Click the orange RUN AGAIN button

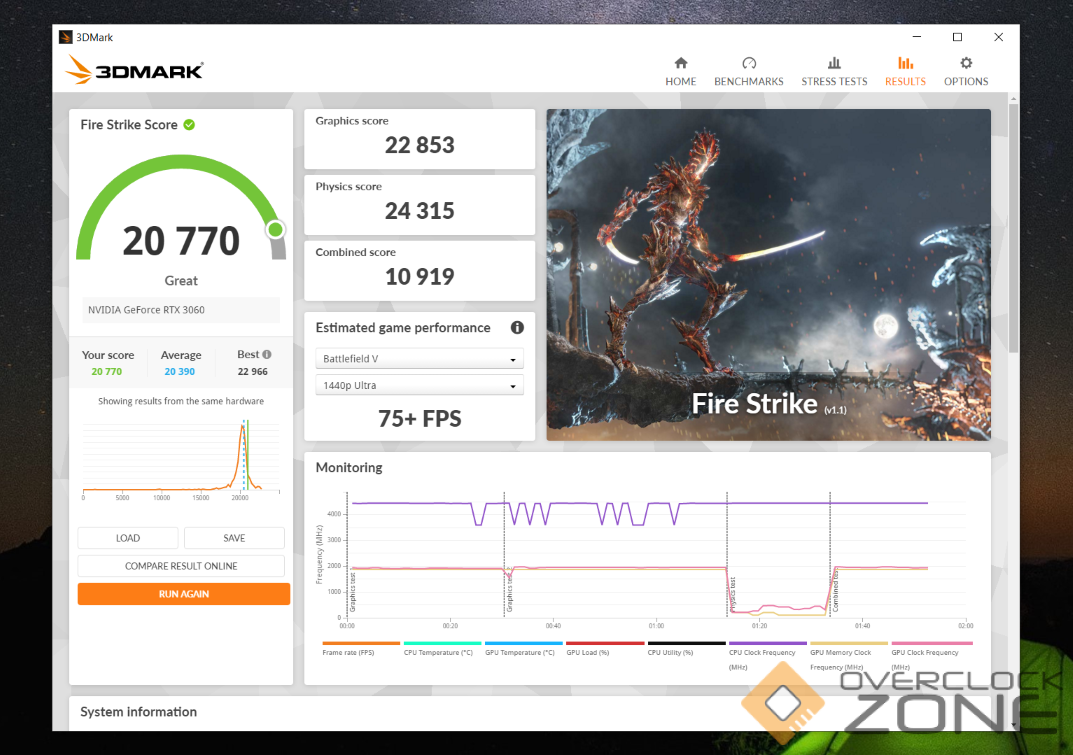click(x=183, y=594)
